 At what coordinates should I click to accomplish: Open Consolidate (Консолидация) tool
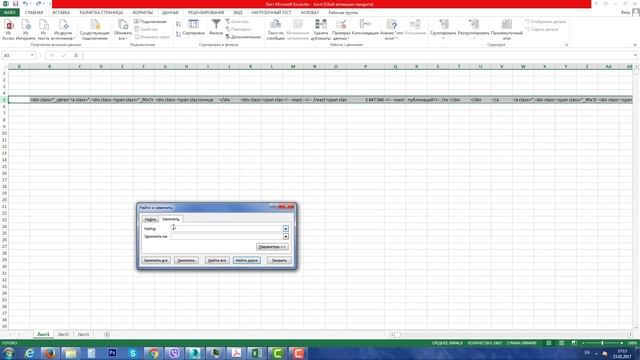(365, 27)
